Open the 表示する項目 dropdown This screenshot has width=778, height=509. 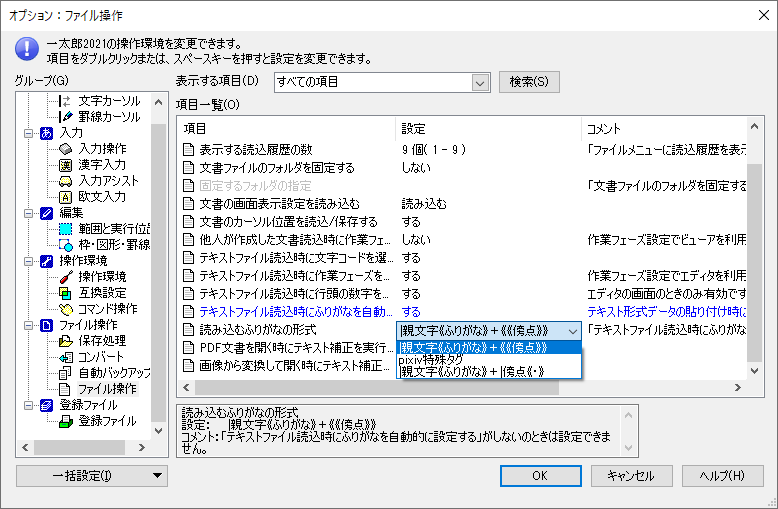(479, 82)
